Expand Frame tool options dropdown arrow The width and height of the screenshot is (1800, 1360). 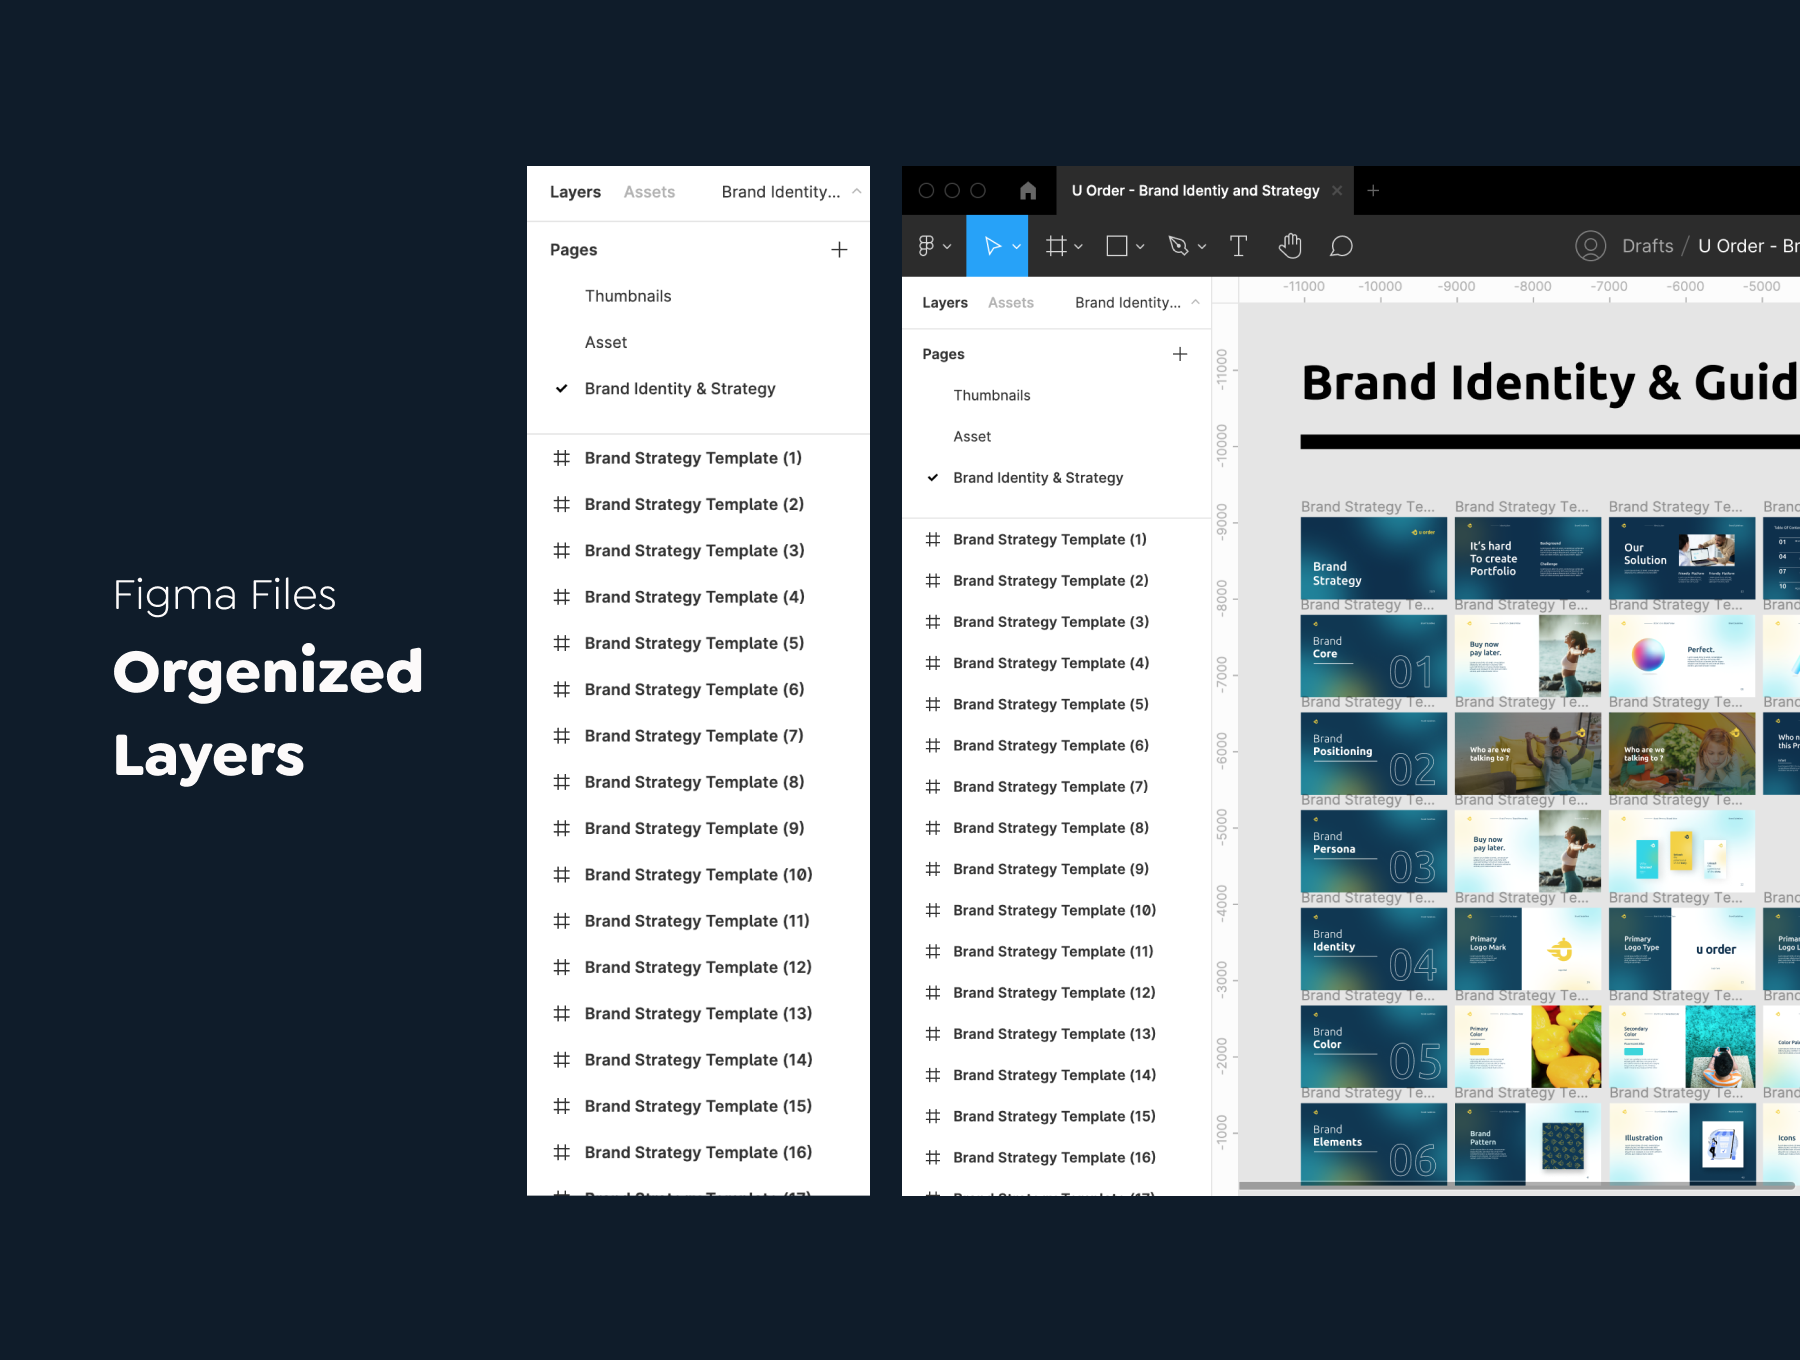click(1079, 247)
